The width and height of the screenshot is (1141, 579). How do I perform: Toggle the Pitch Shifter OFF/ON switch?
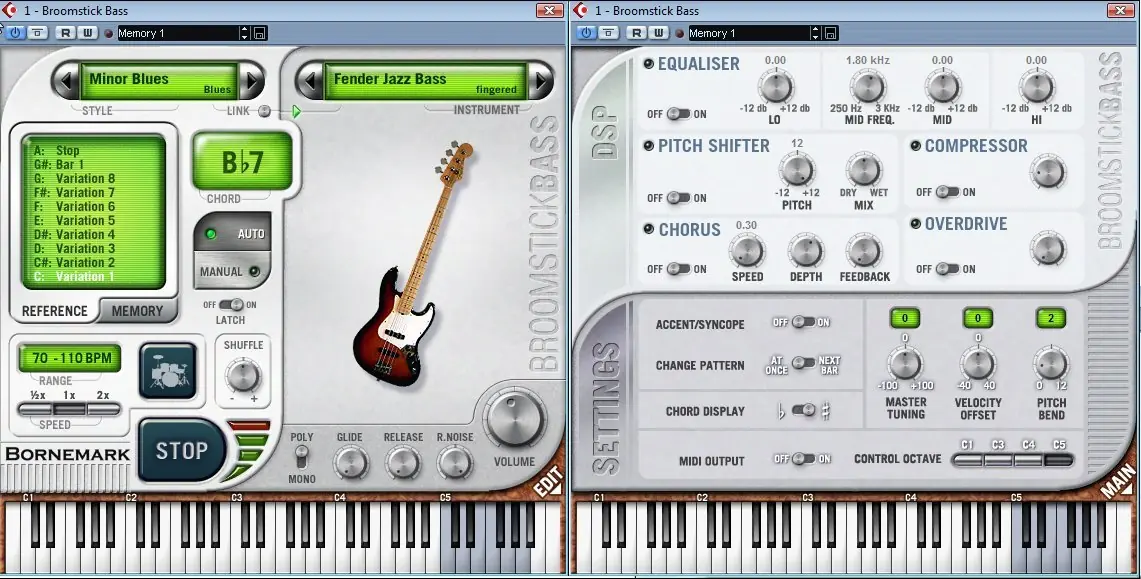678,198
